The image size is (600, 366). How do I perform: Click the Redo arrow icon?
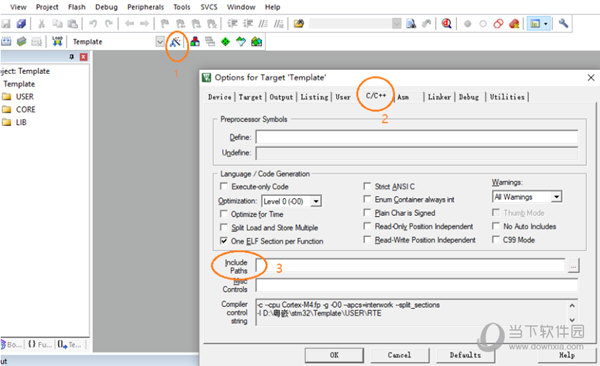109,24
